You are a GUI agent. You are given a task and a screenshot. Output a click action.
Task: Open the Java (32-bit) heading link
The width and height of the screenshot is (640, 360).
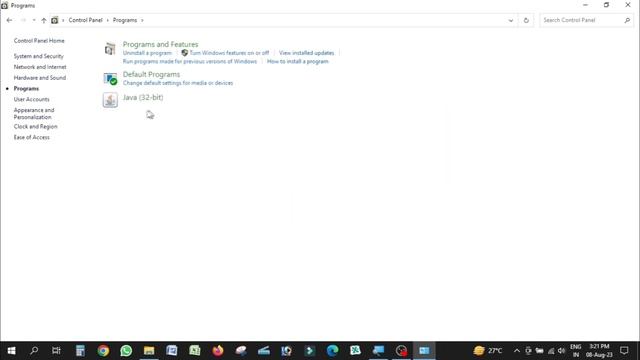coord(143,97)
